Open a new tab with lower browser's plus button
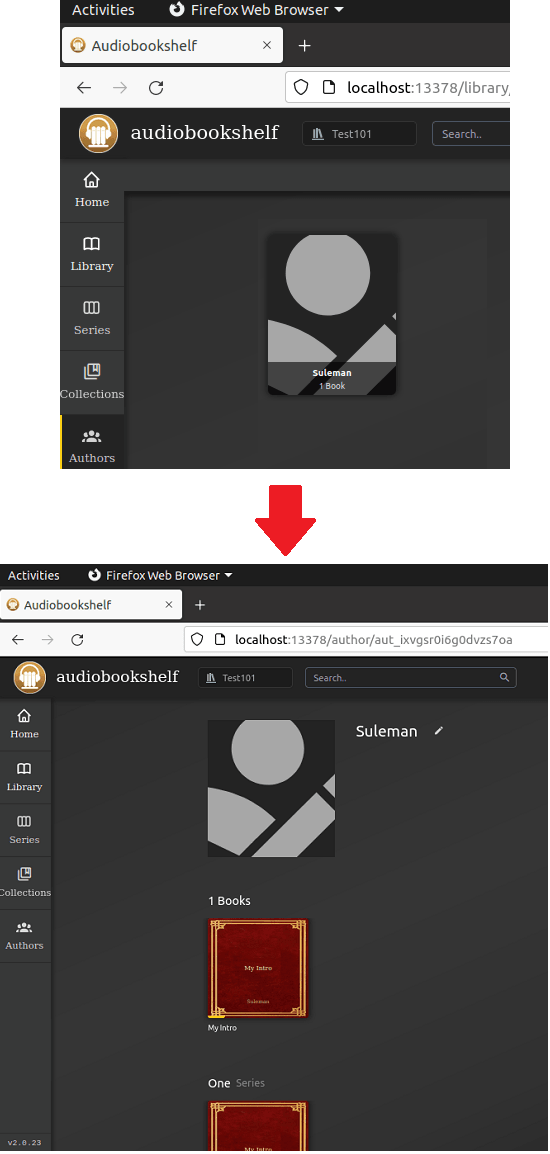The width and height of the screenshot is (550, 1154). coord(200,605)
